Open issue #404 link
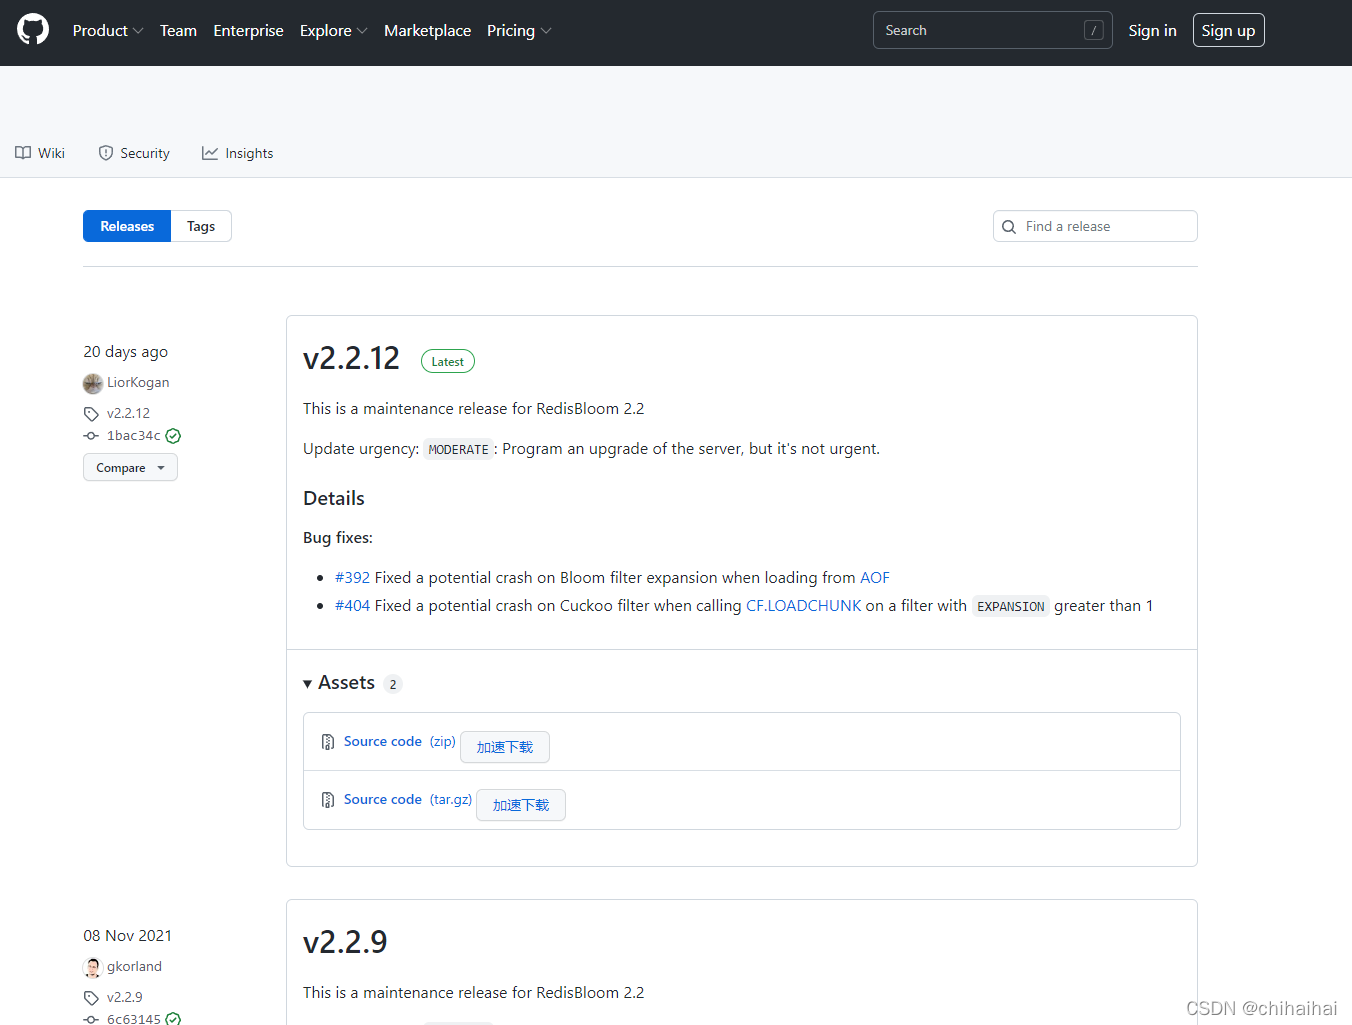Image resolution: width=1352 pixels, height=1025 pixels. (352, 606)
